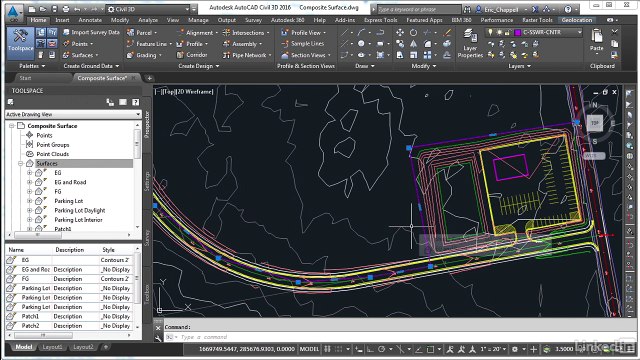Screen dimensions: 640x360
Task: Click the Eric_Chappell account button
Action: 501,9
